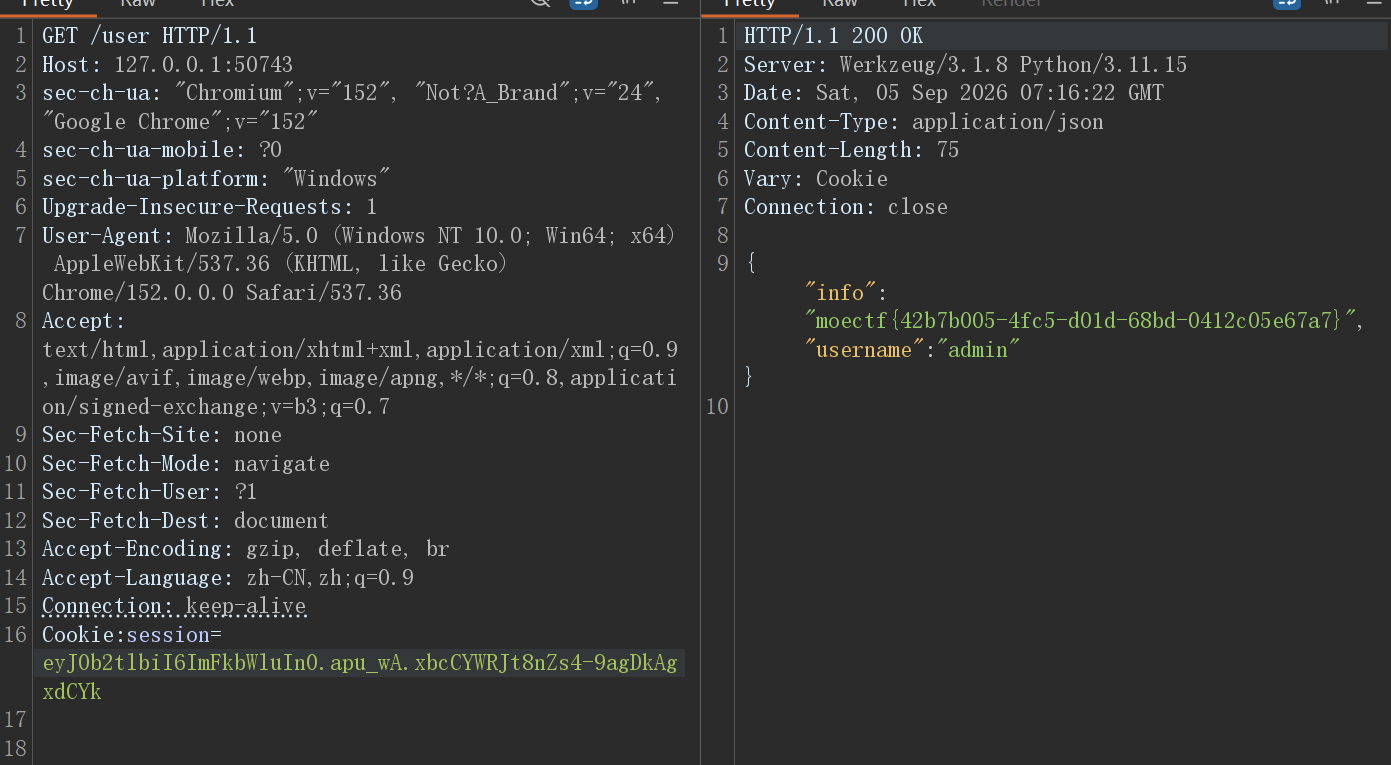The width and height of the screenshot is (1391, 765).
Task: Select the Sec-Fetch-Dest: document header
Action: click(185, 521)
